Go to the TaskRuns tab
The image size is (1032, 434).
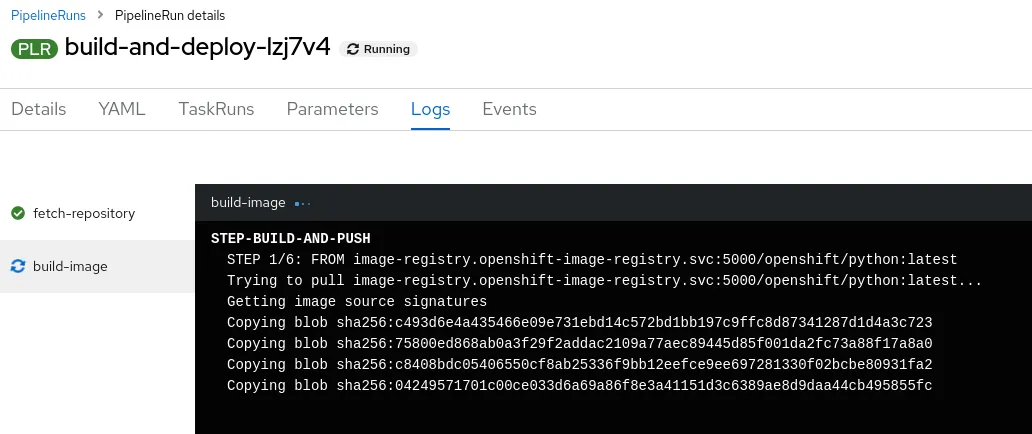(216, 109)
